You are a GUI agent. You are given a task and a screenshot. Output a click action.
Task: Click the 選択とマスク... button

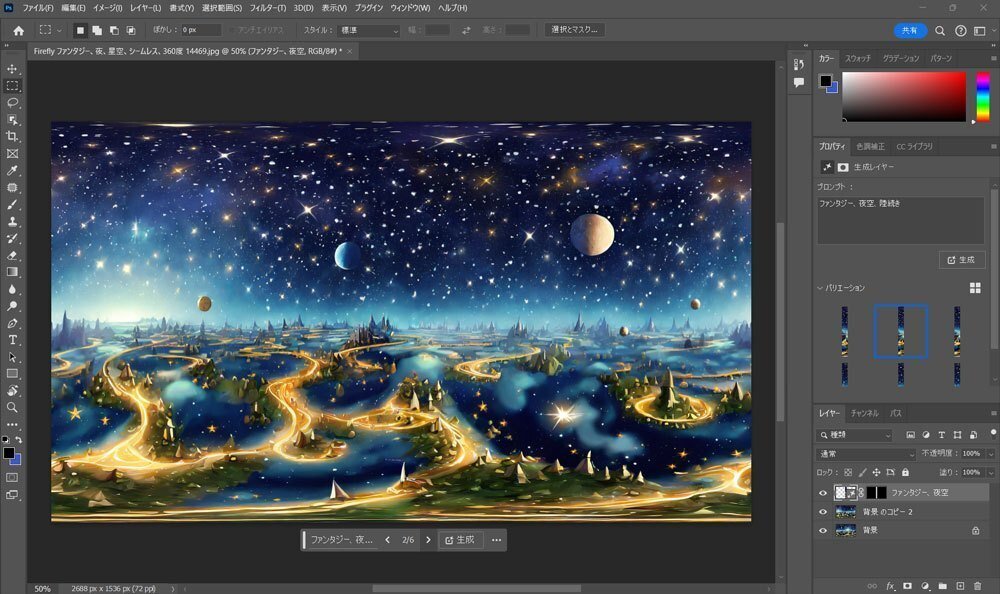[x=575, y=29]
